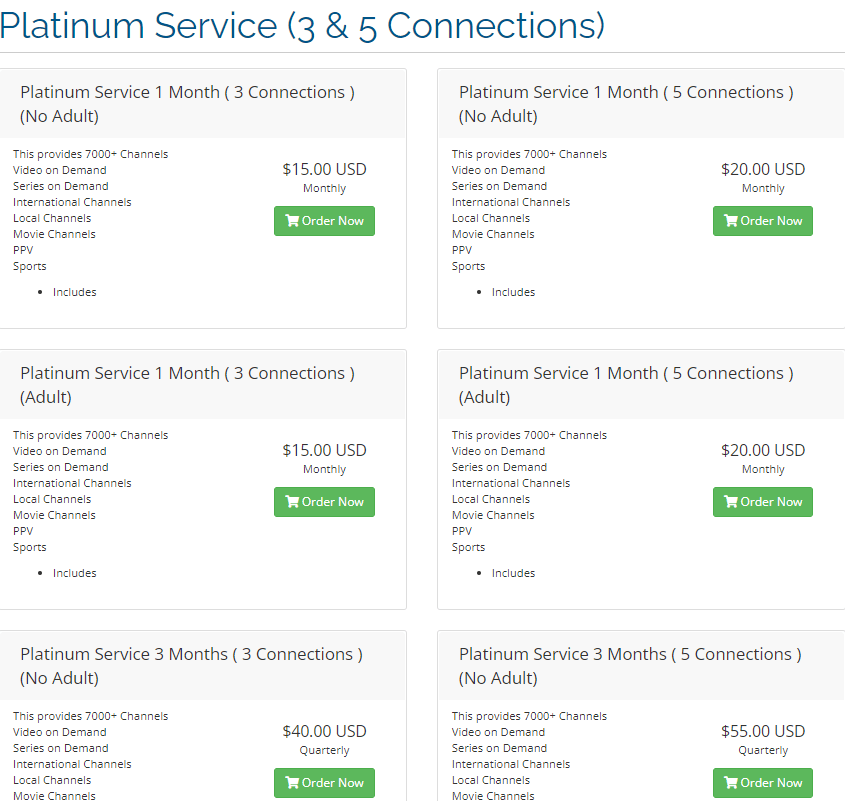The height and width of the screenshot is (801, 845).
Task: Click Includes bullet in 5 Connections Adult card
Action: (x=513, y=573)
